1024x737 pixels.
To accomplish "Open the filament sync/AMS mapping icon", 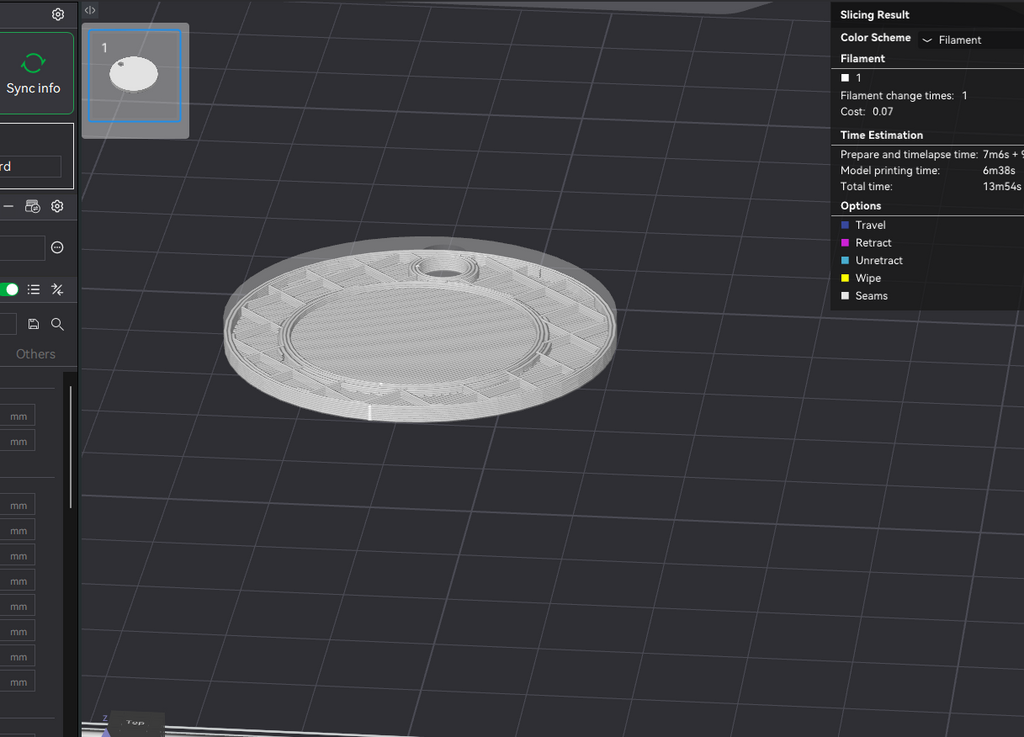I will (33, 206).
